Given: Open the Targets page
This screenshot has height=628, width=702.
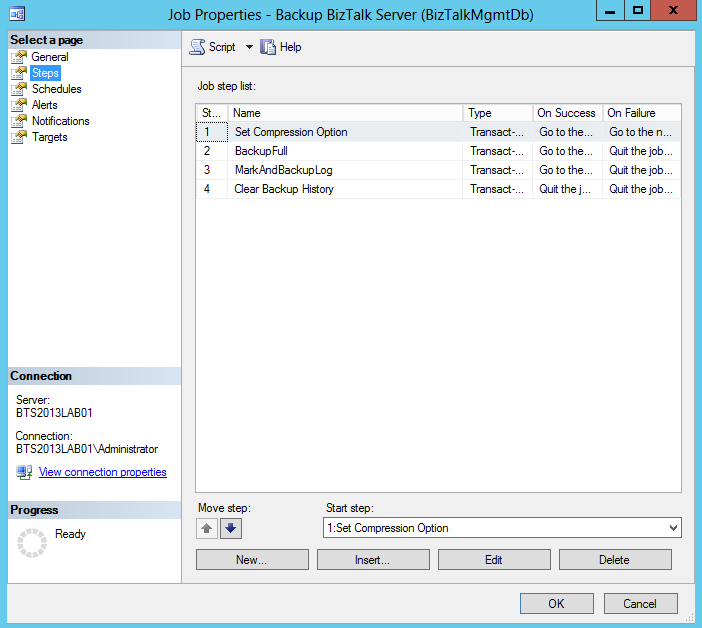Looking at the screenshot, I should tap(49, 137).
